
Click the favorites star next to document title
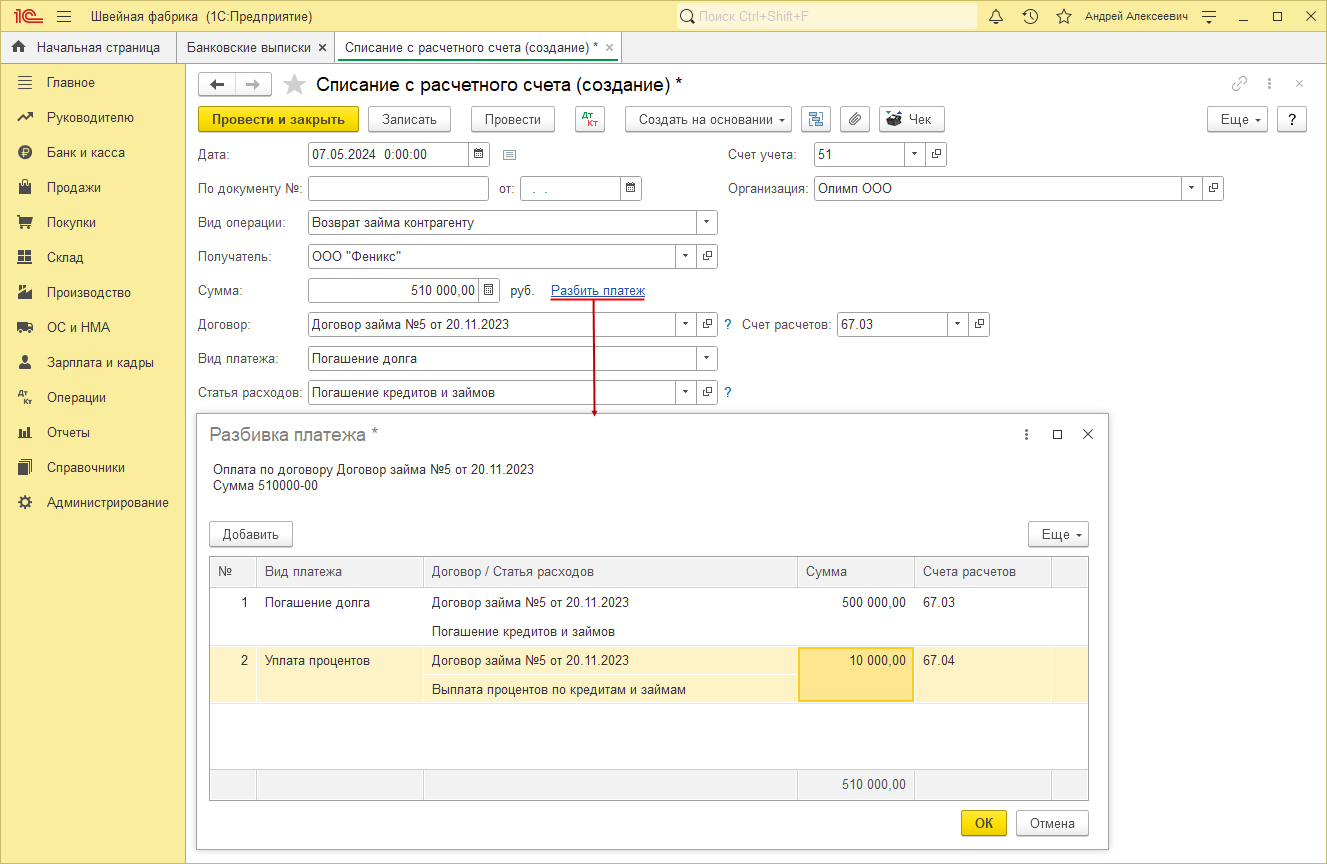[x=294, y=85]
